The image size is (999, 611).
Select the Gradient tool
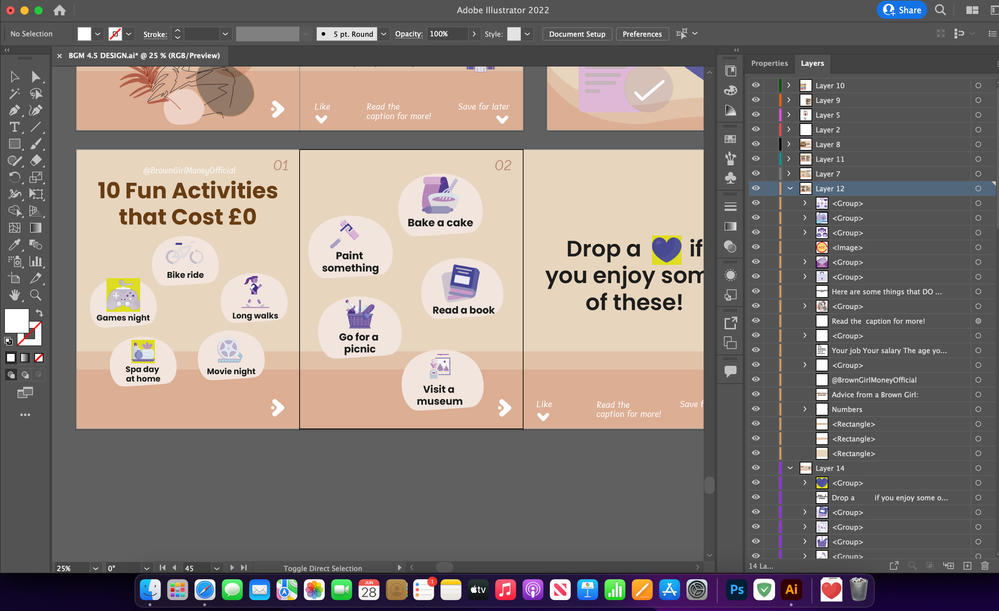(x=36, y=227)
